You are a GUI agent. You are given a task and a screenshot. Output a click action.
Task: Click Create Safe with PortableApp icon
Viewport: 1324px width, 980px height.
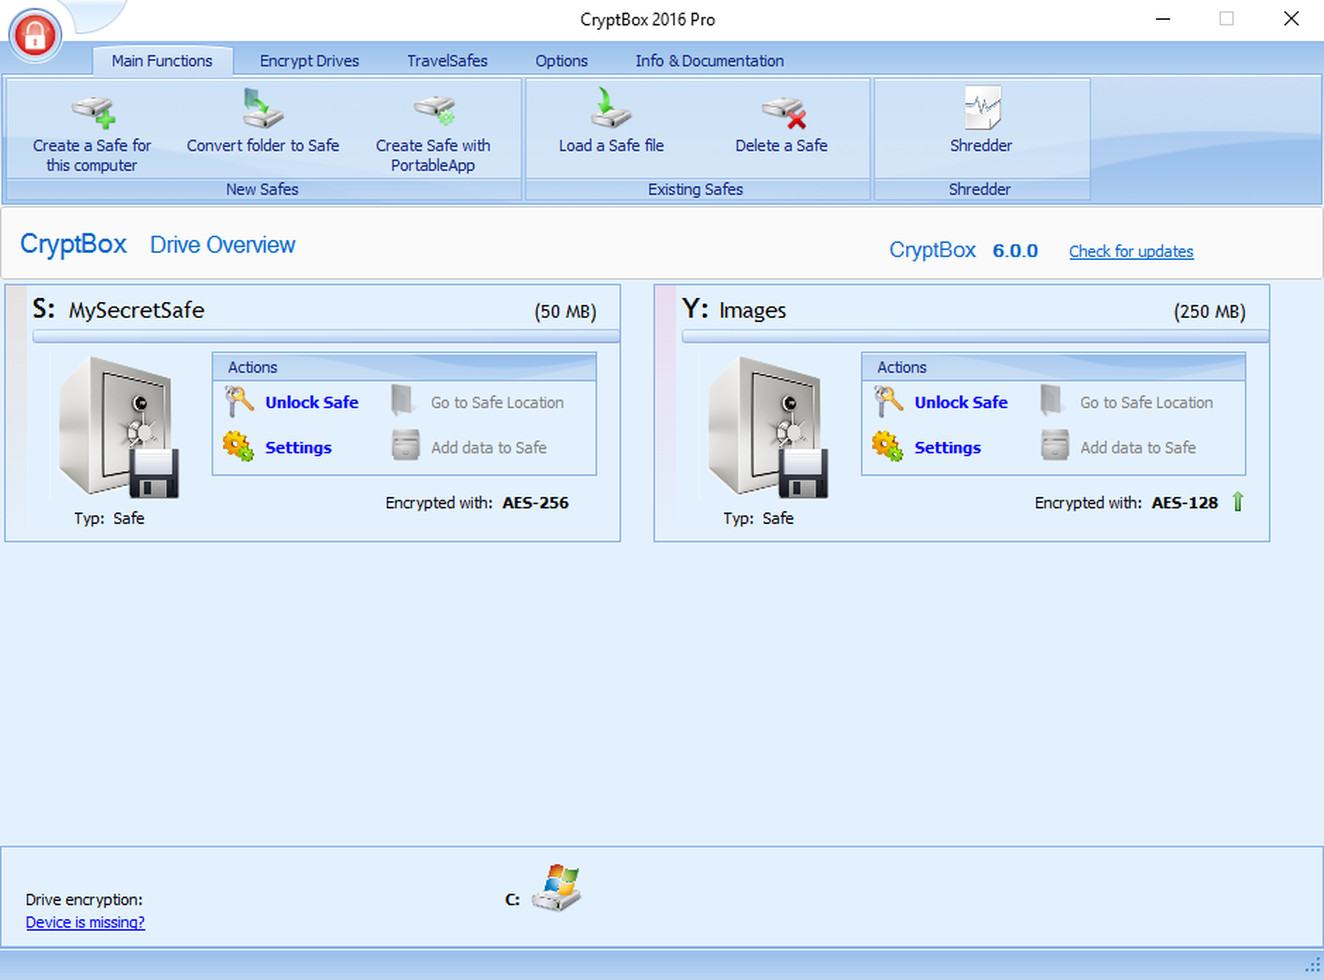[x=435, y=110]
